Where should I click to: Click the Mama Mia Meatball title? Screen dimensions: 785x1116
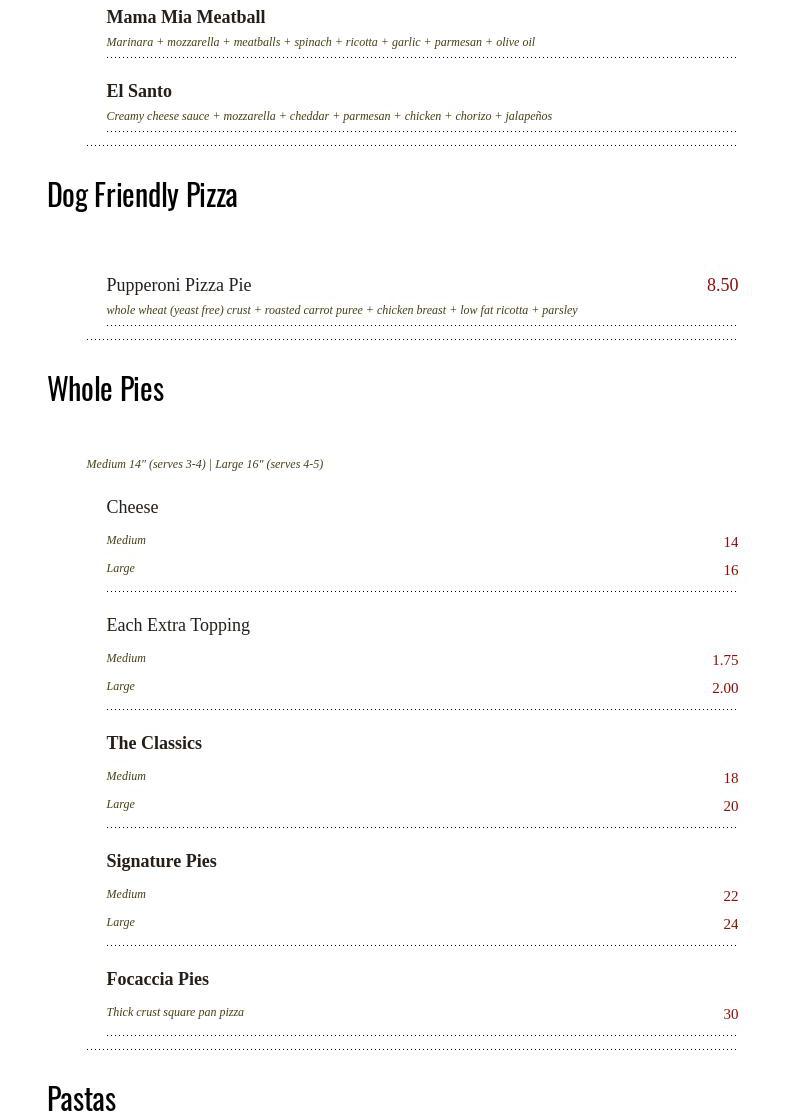(x=185, y=17)
